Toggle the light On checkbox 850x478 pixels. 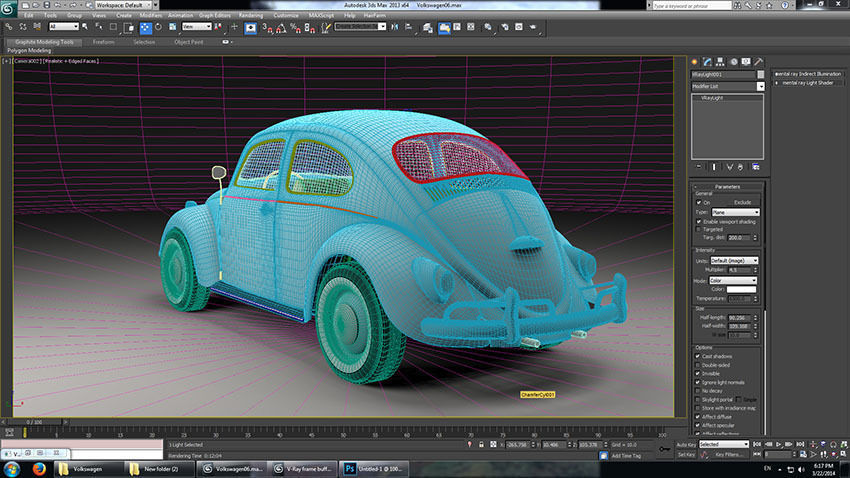(699, 202)
